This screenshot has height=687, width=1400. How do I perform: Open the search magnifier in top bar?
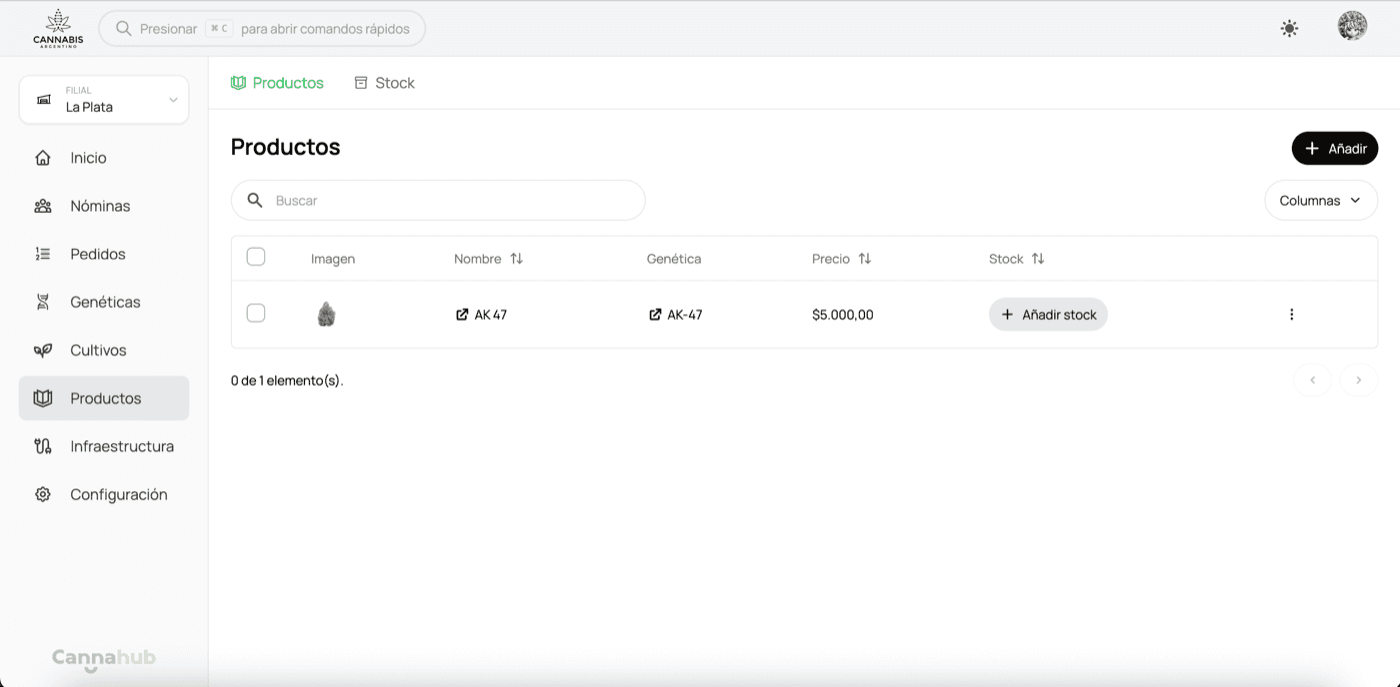point(123,28)
